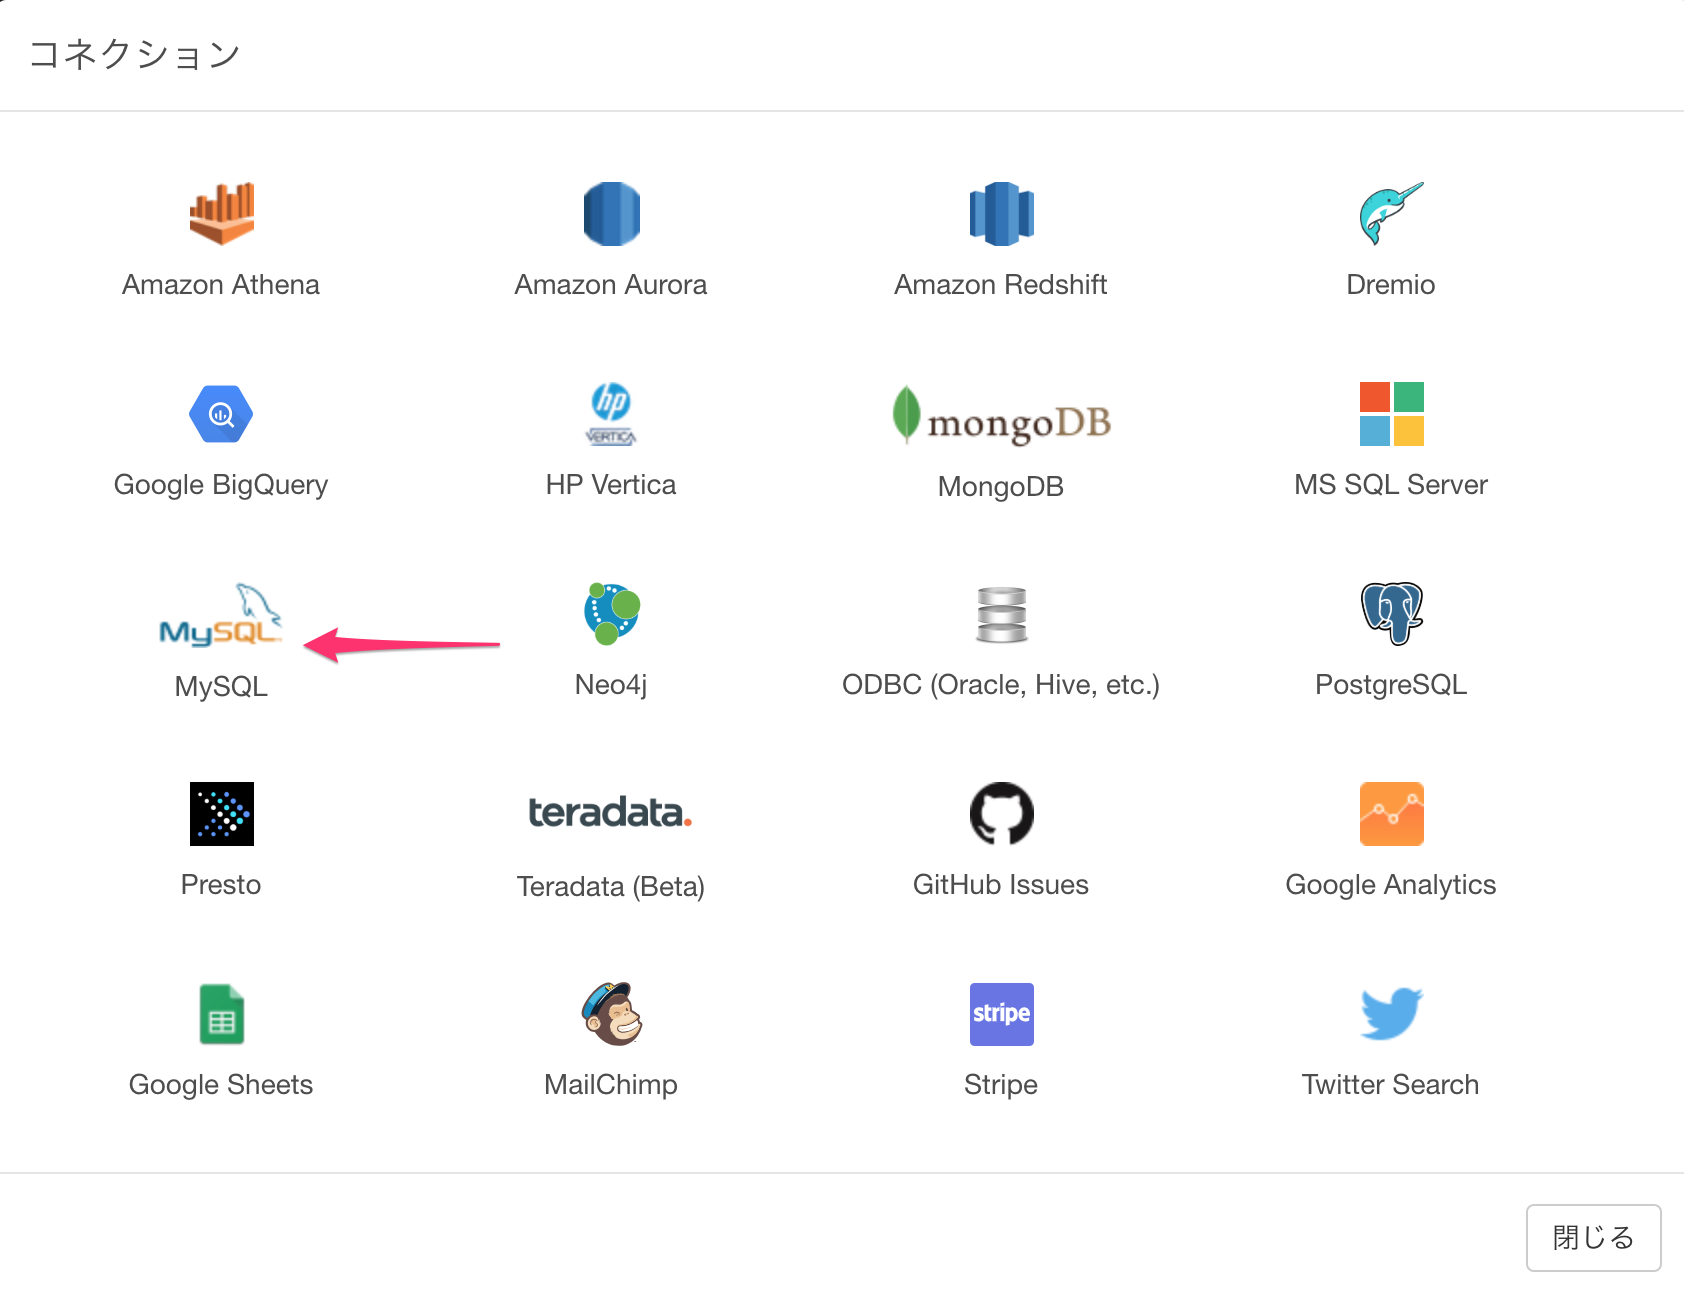Click the Dremio text label
The width and height of the screenshot is (1684, 1300).
pyautogui.click(x=1391, y=285)
